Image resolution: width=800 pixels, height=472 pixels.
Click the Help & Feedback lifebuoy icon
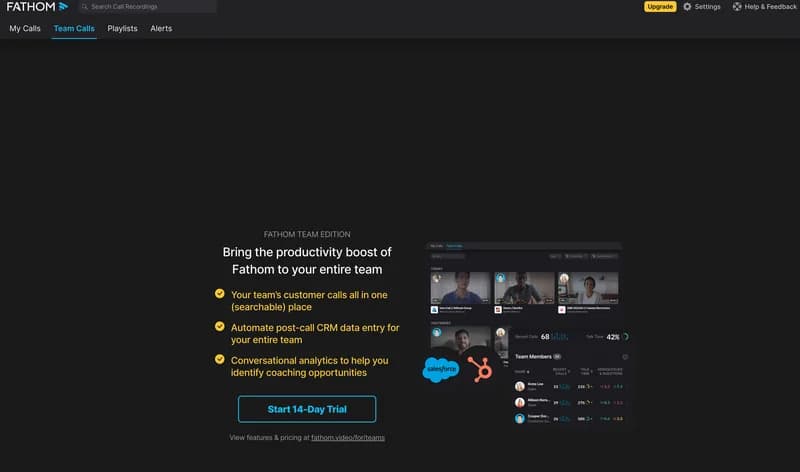point(737,7)
